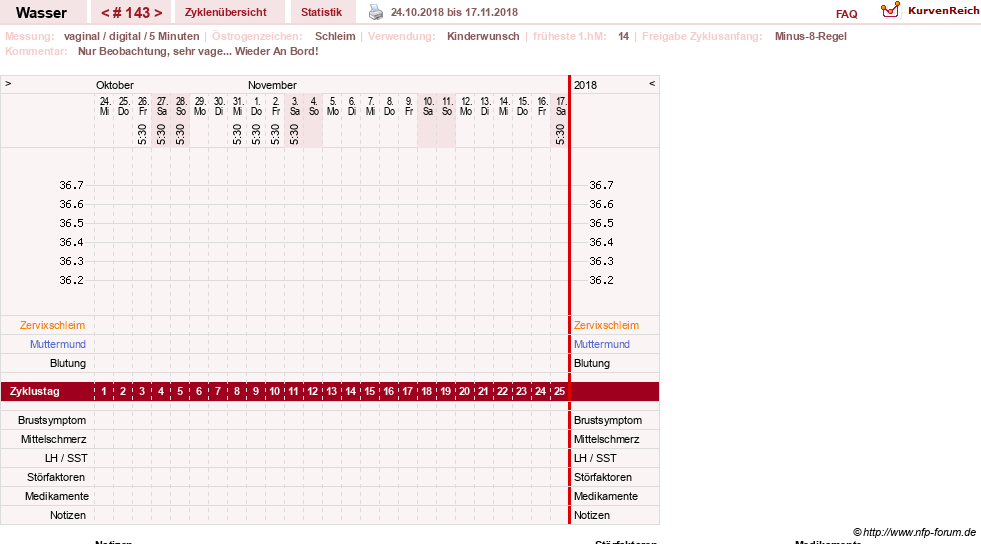Select cycle day 20 in Zyklustag row

pyautogui.click(x=464, y=391)
